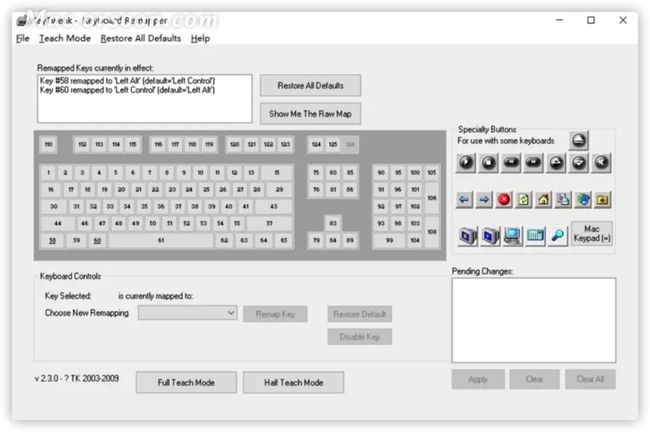The width and height of the screenshot is (650, 432).
Task: Select the monitor with dot wake icon
Action: point(490,236)
